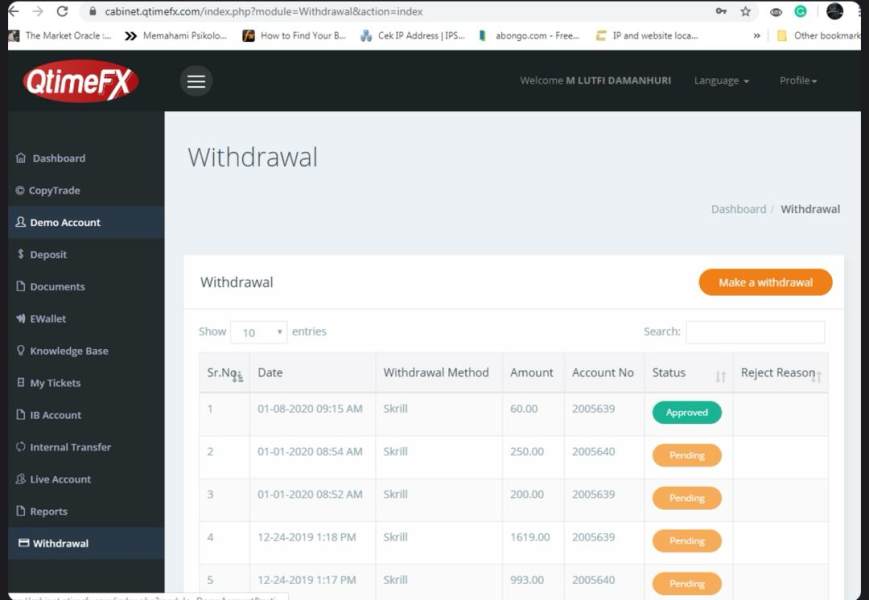Click date 12-24-2019 1:17 PM
This screenshot has width=869, height=600.
point(306,580)
